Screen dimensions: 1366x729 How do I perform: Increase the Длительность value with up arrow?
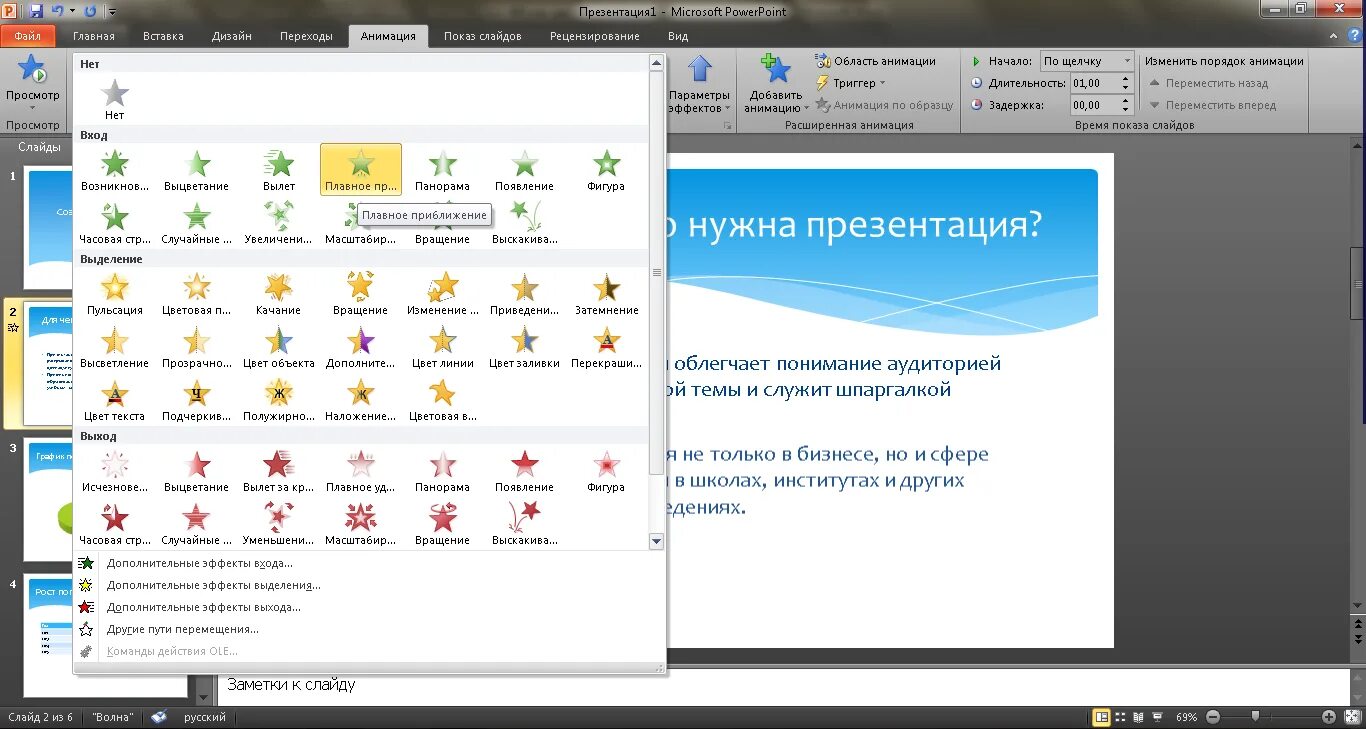point(1126,79)
